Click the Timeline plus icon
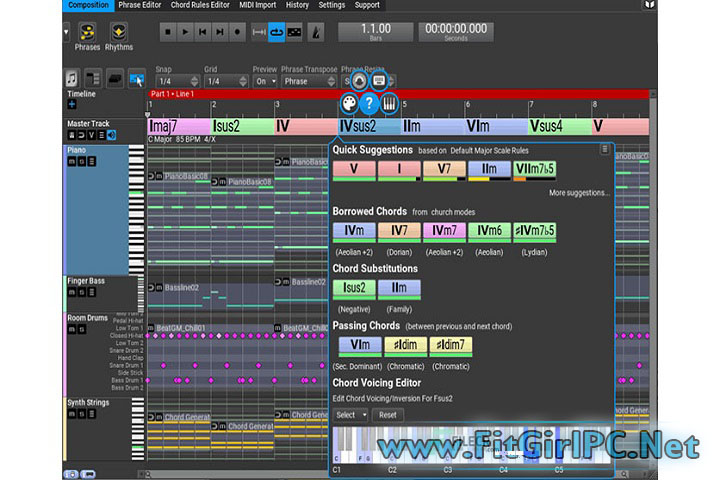Image resolution: width=720 pixels, height=480 pixels. click(72, 104)
